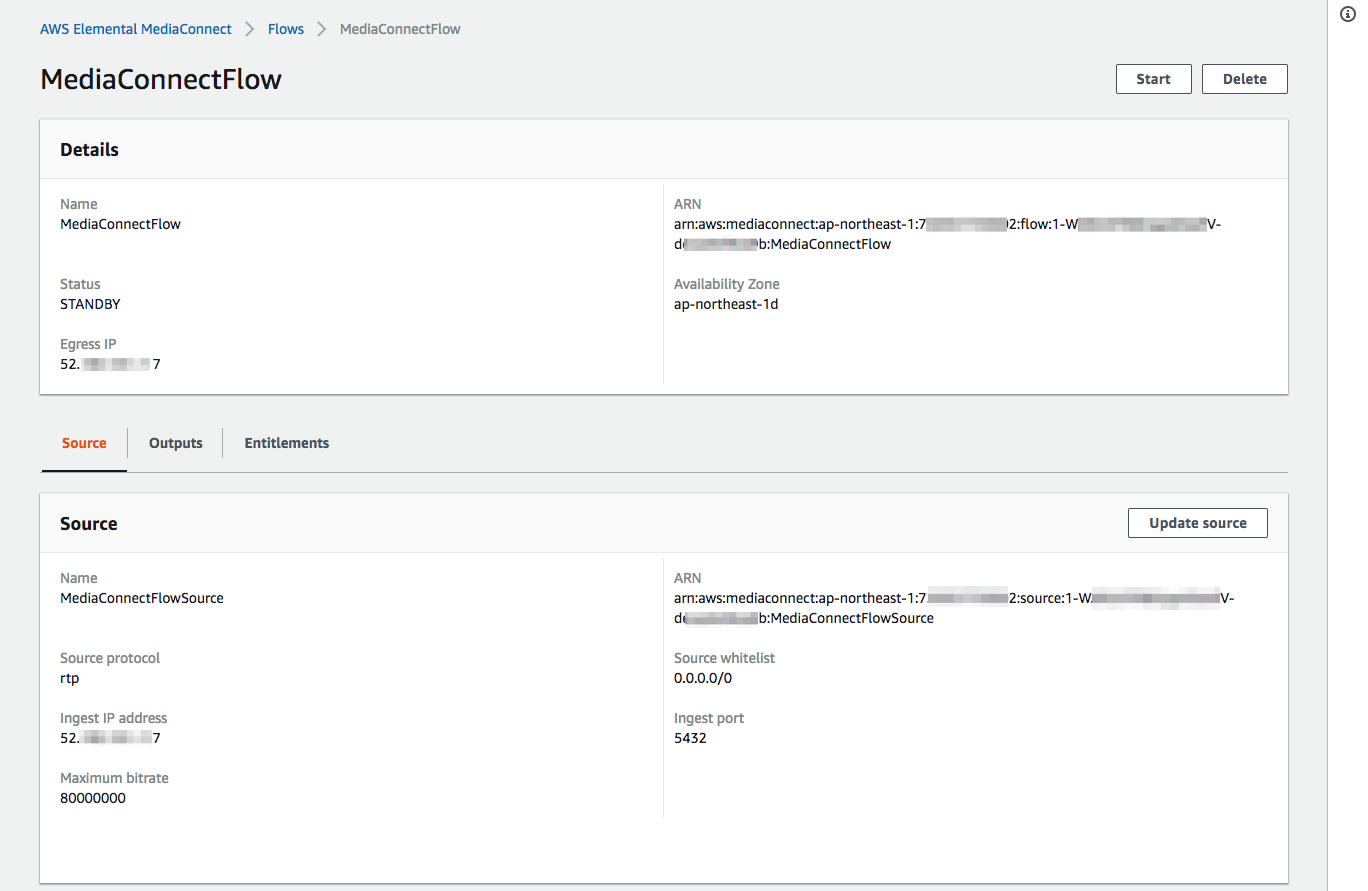Click MediaConnectFlow in the breadcrumb trail

(399, 29)
